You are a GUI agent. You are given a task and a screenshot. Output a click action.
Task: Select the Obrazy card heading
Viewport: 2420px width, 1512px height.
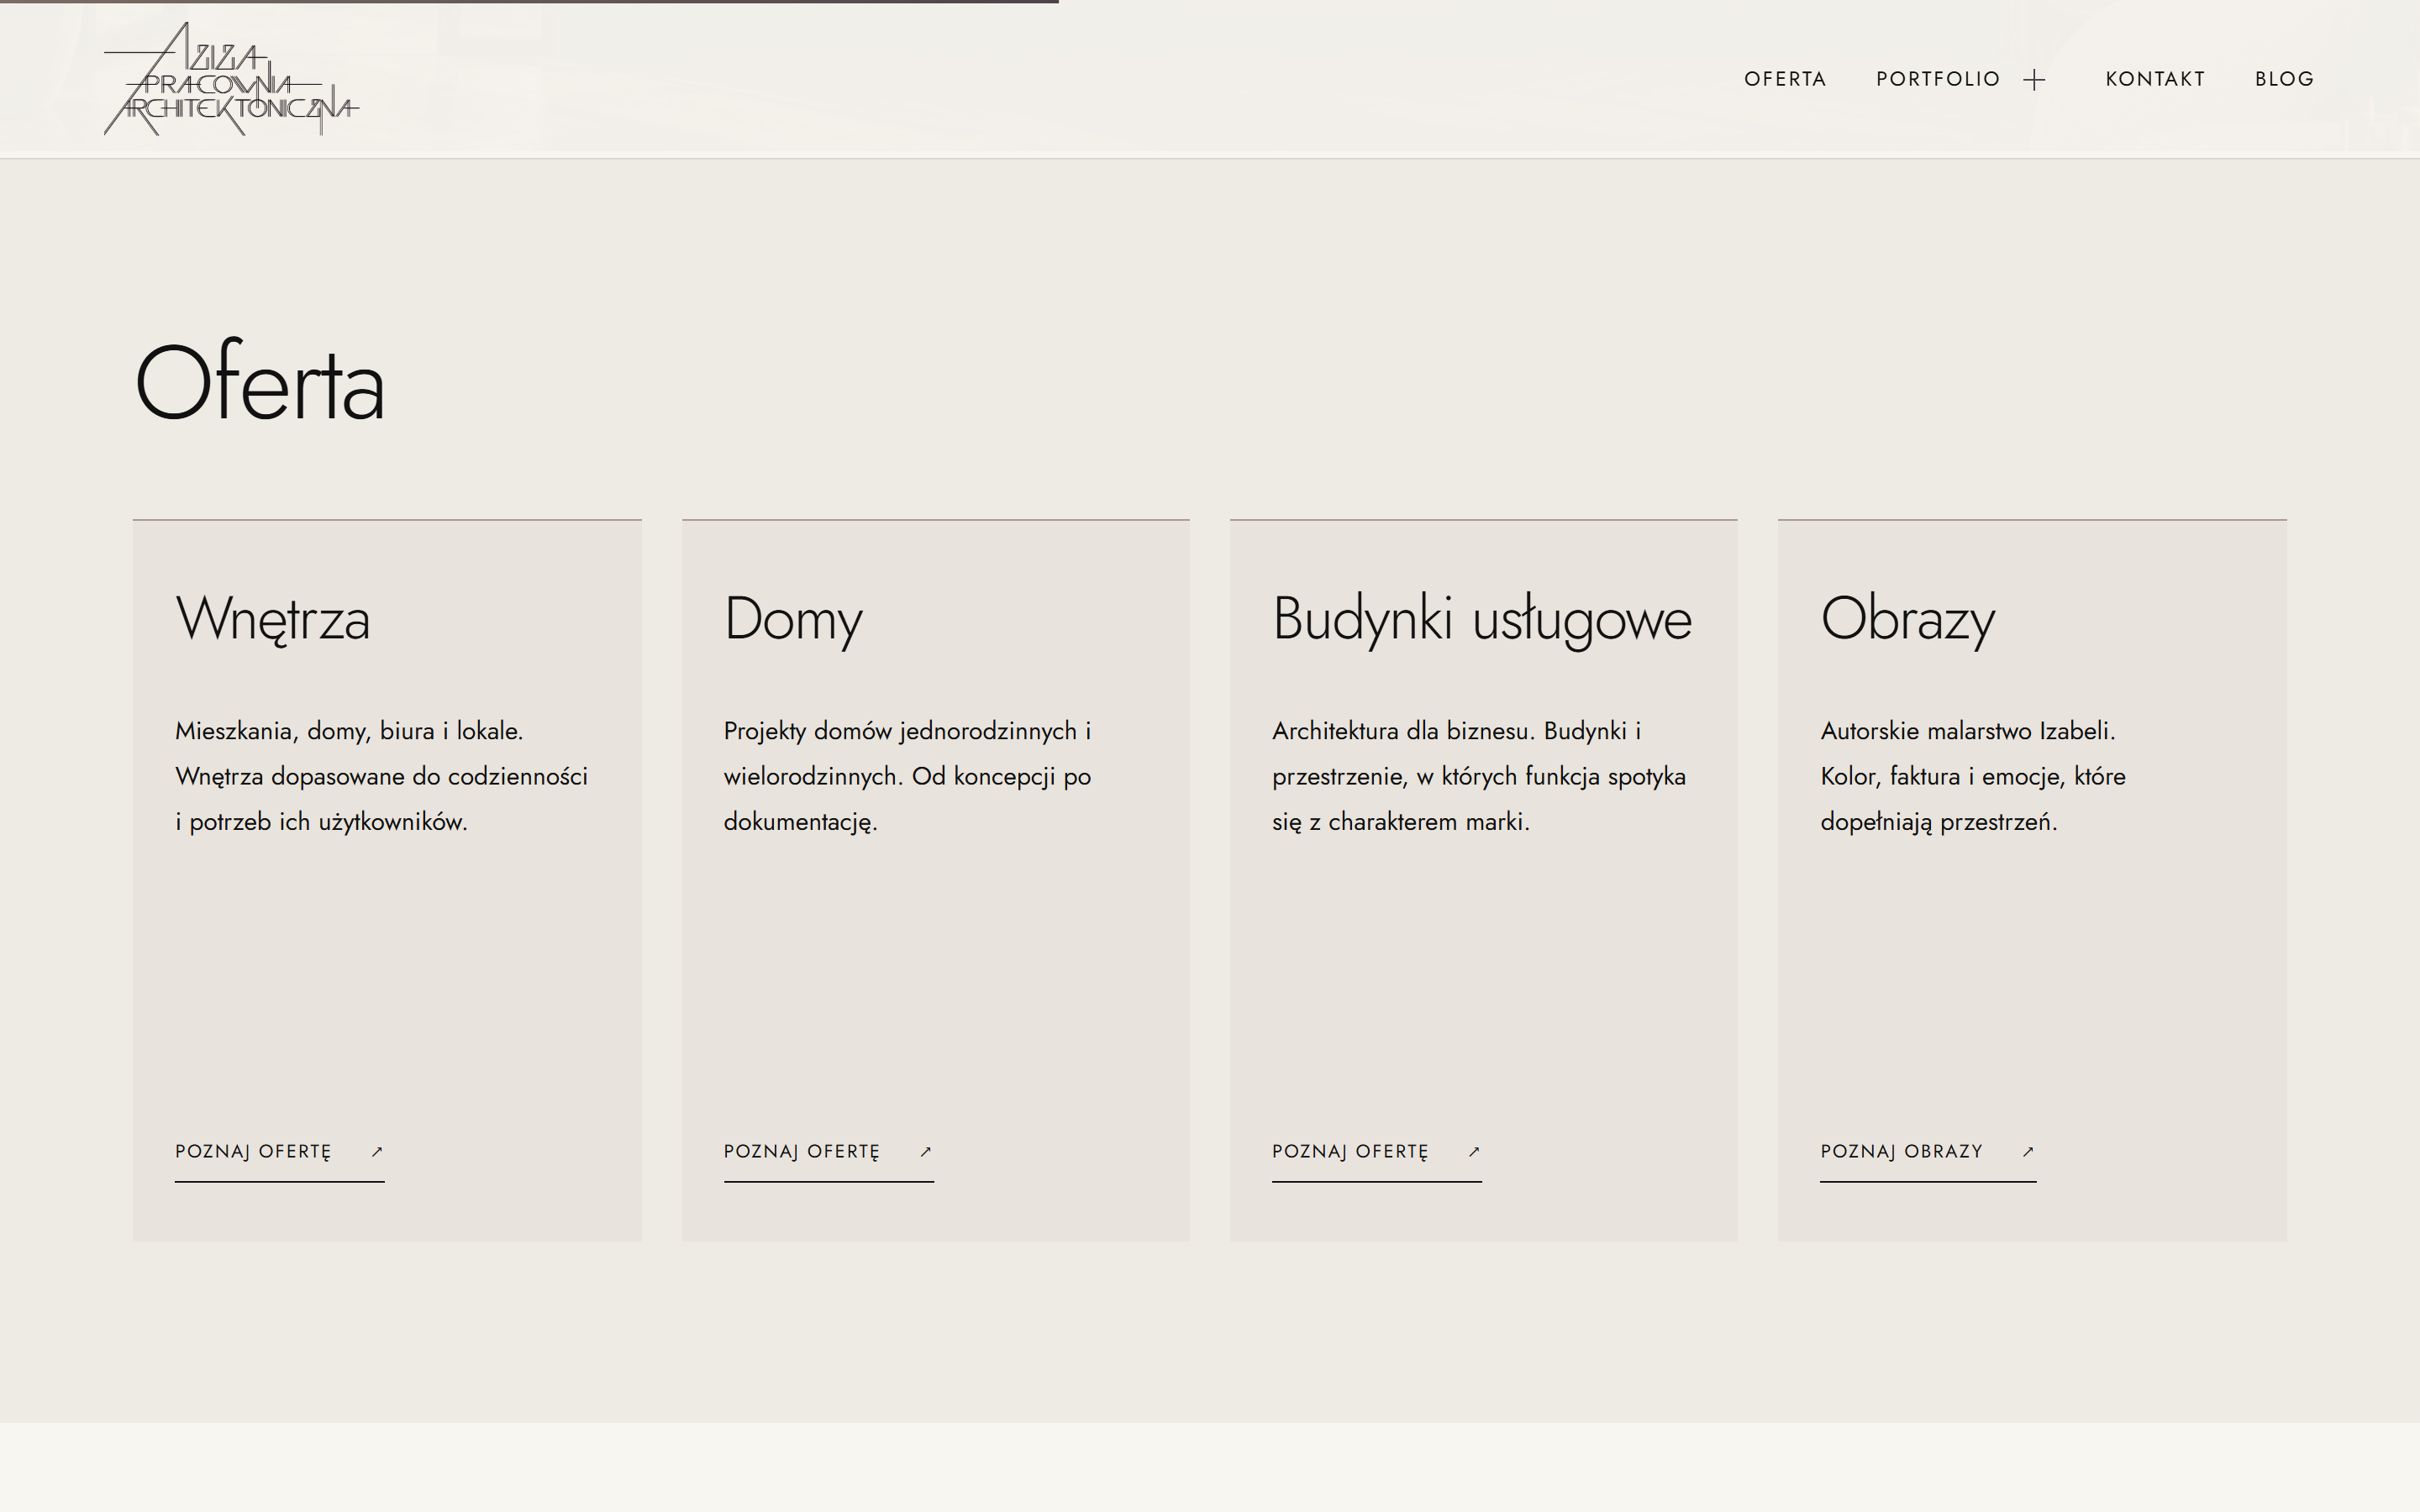click(1907, 619)
